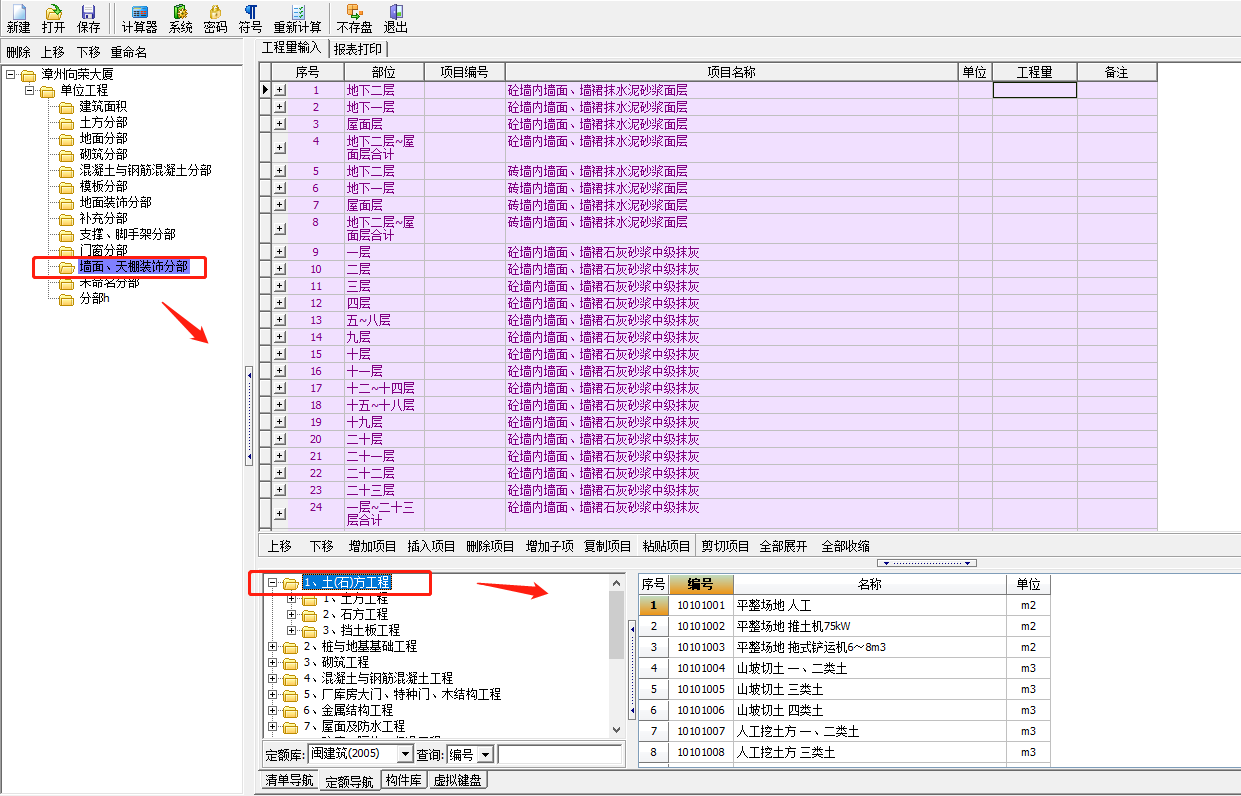Viewport: 1241px width, 796px height.
Task: Expand the 桩与地基基础工程 tree node
Action: (x=273, y=647)
